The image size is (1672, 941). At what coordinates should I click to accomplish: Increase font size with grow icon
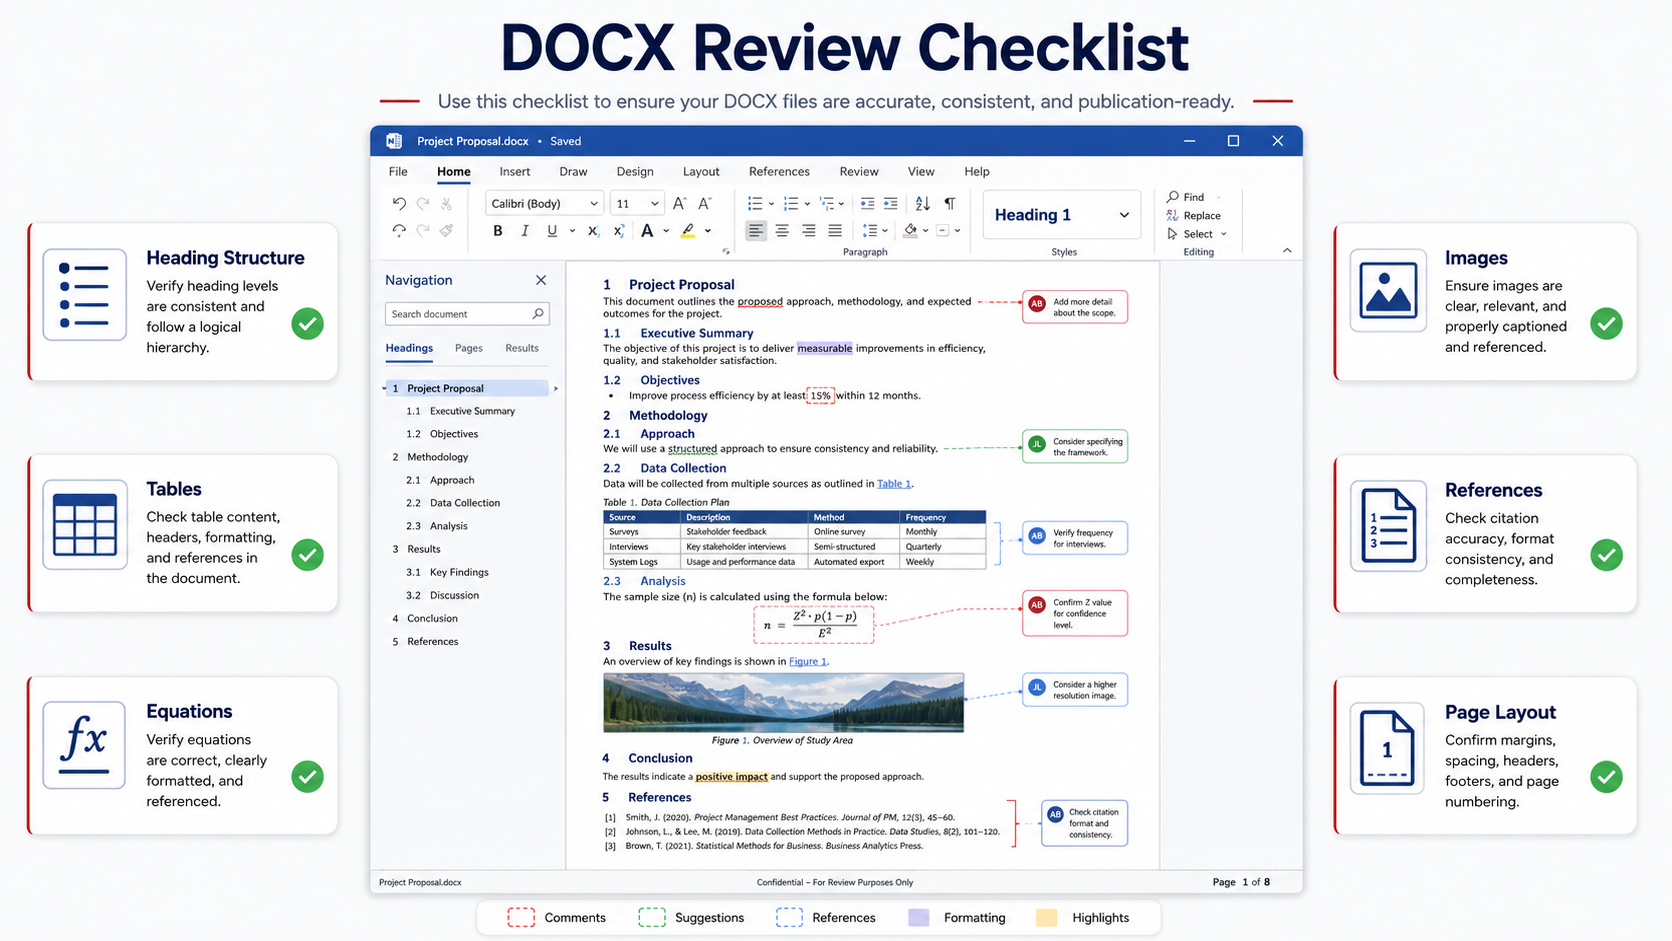point(679,203)
